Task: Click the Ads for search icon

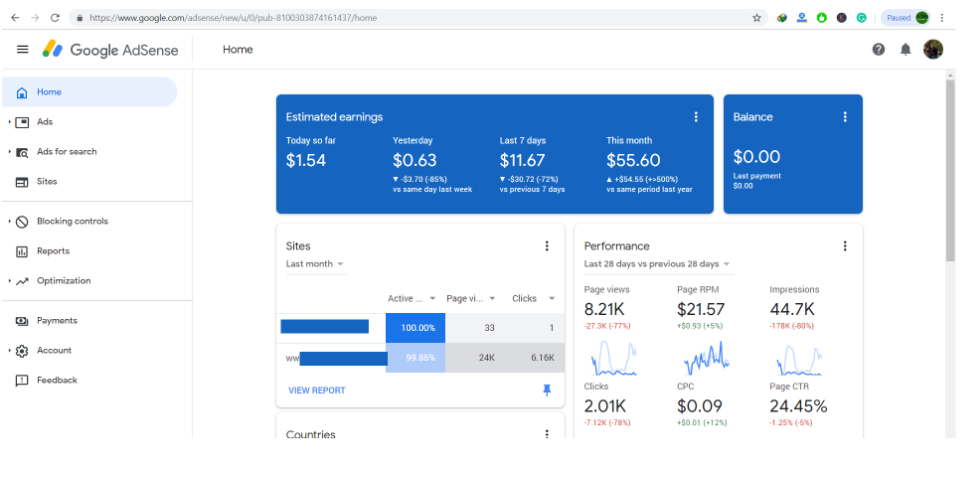Action: (22, 152)
